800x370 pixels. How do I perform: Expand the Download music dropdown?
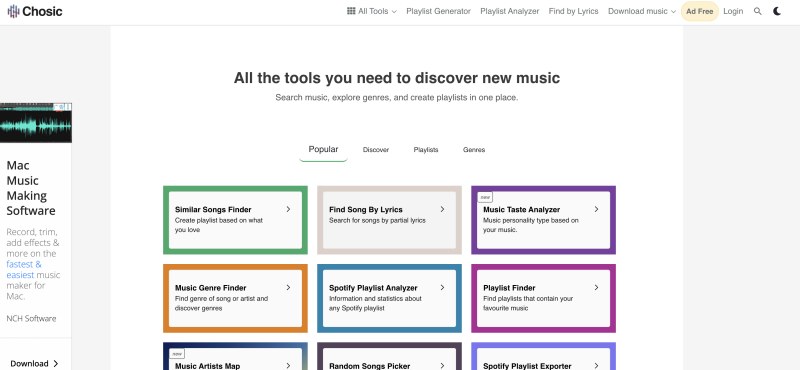[x=642, y=11]
